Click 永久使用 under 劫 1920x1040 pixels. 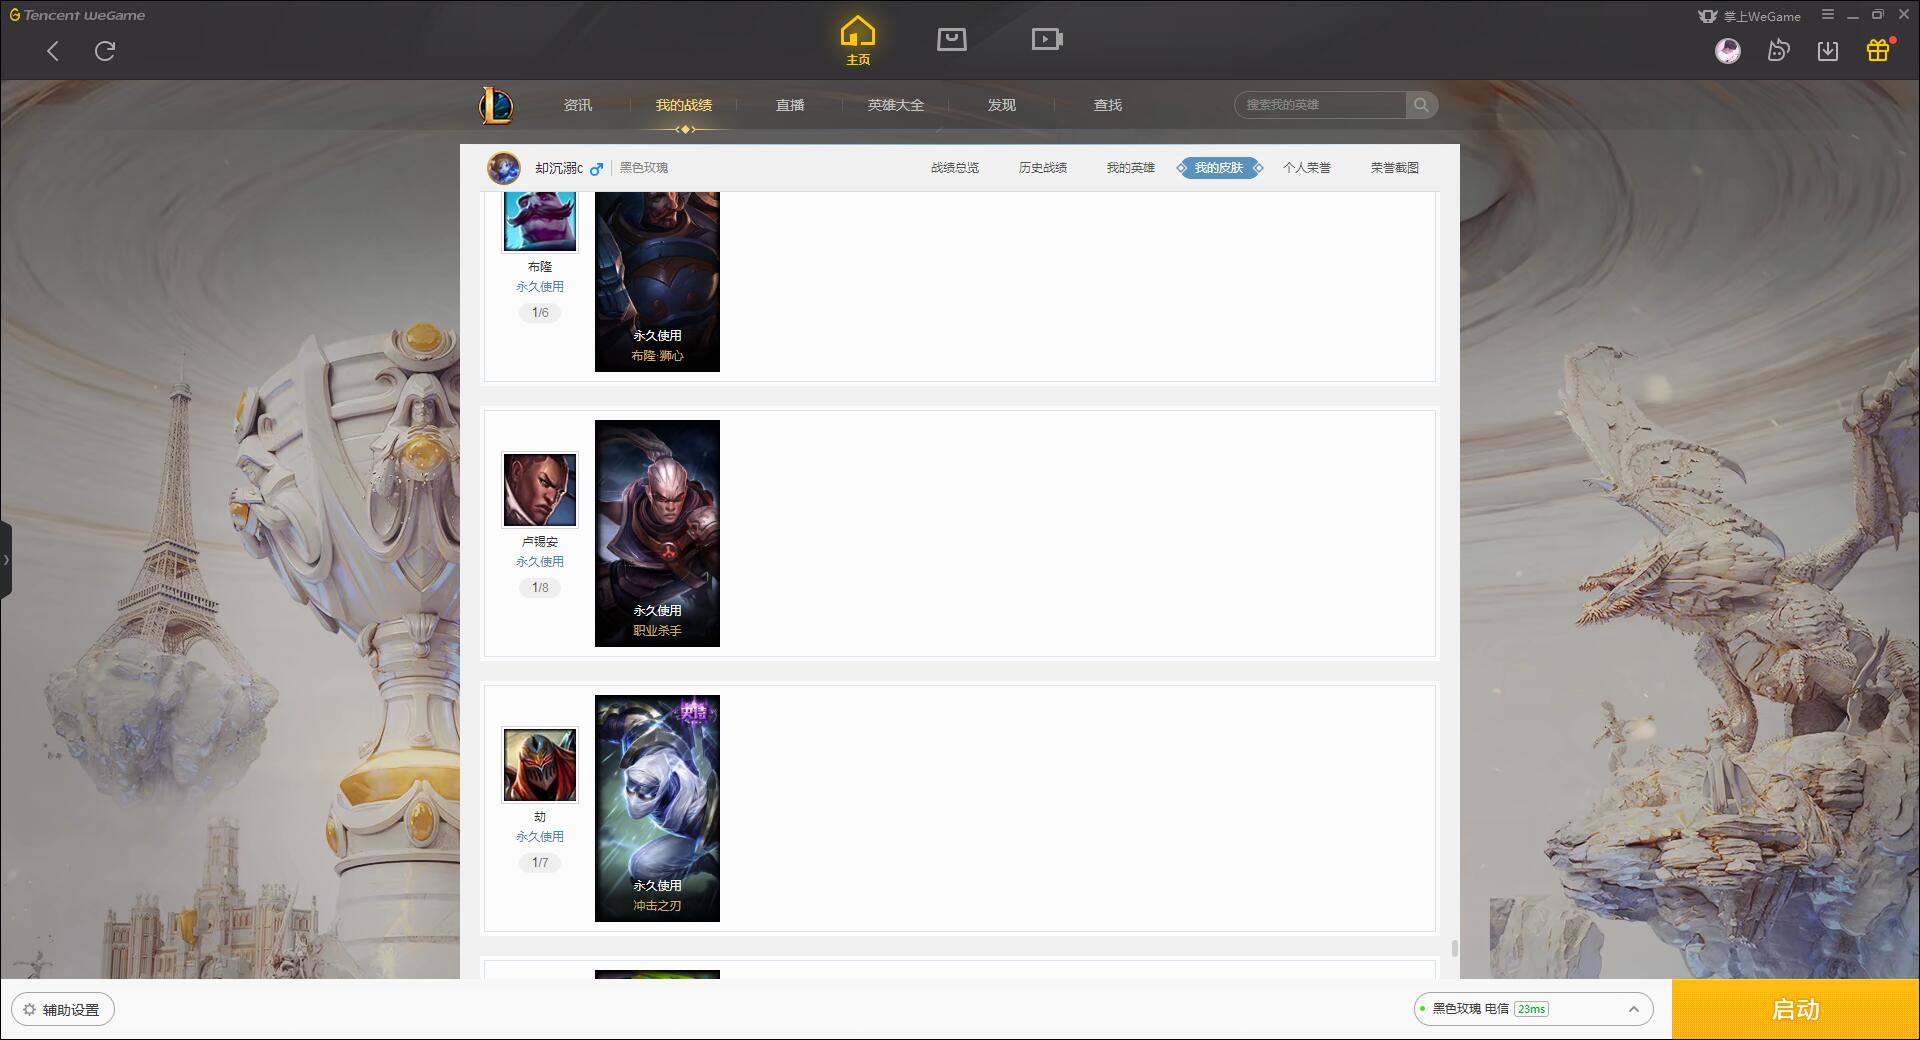point(540,837)
